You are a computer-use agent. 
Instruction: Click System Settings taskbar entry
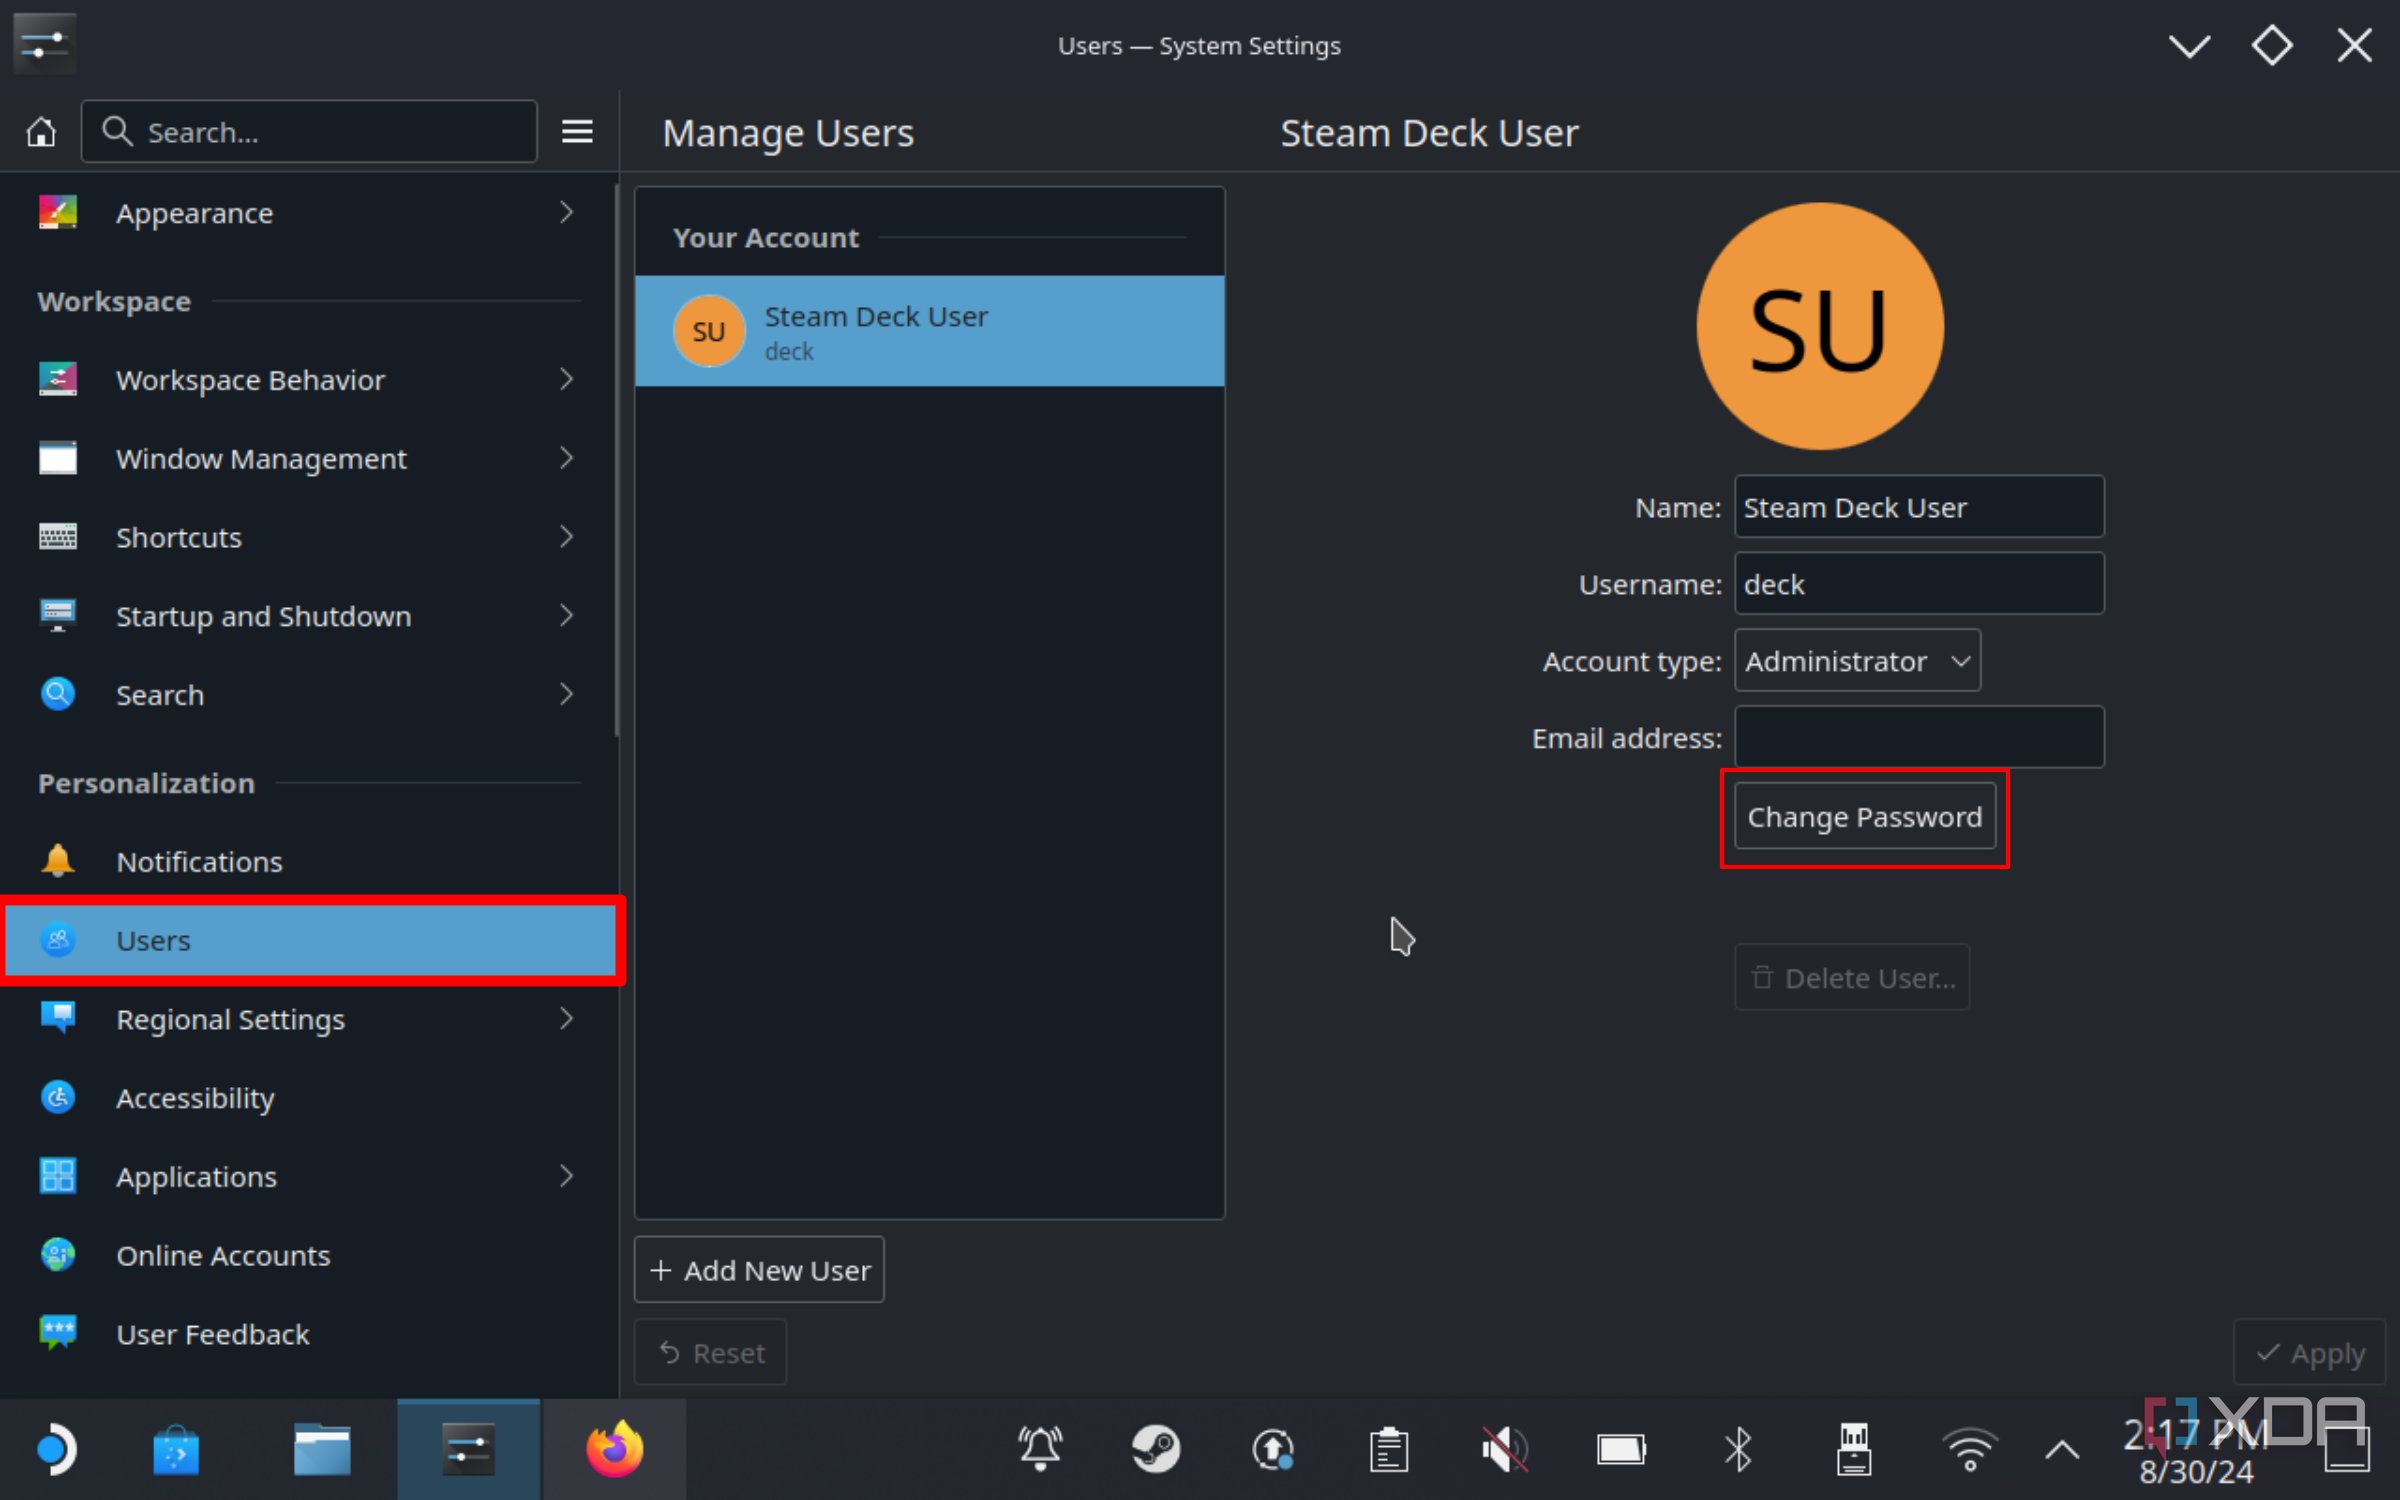468,1449
